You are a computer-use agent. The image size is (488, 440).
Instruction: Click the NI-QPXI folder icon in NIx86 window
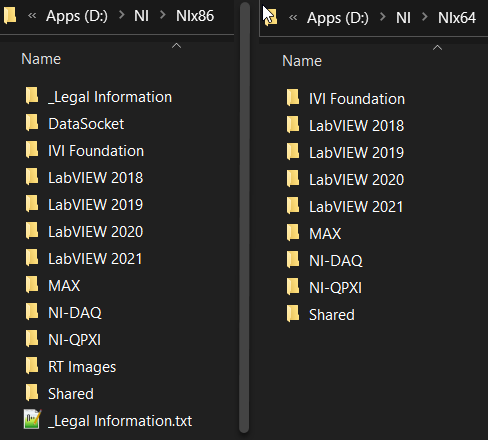pyautogui.click(x=32, y=339)
